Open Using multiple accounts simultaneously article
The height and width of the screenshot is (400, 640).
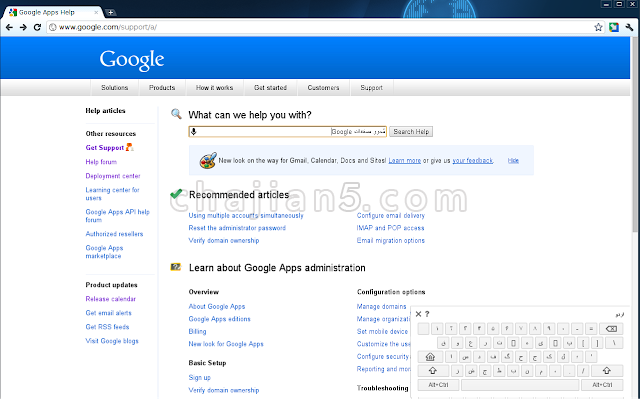tap(246, 216)
